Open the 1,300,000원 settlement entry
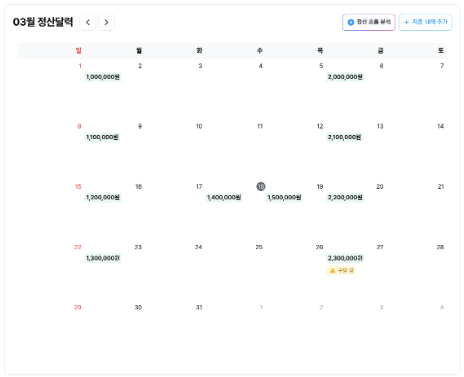Screen dimensions: 464x377 click(103, 258)
